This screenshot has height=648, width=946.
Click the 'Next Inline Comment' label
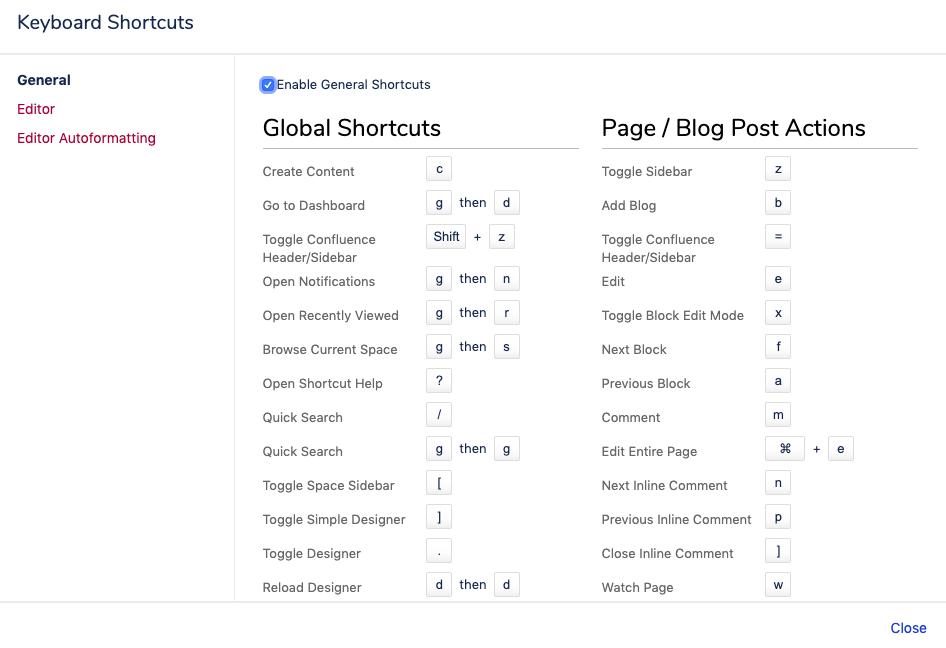[x=664, y=485]
